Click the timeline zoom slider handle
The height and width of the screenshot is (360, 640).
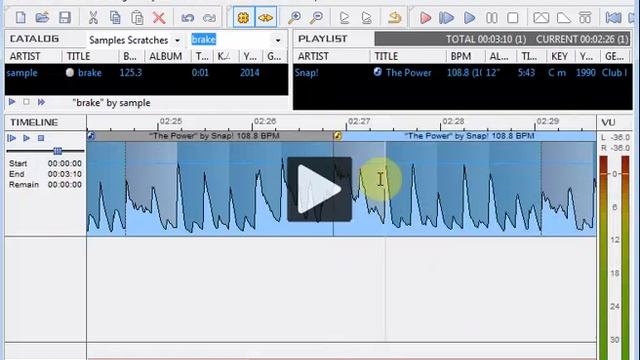(x=58, y=151)
